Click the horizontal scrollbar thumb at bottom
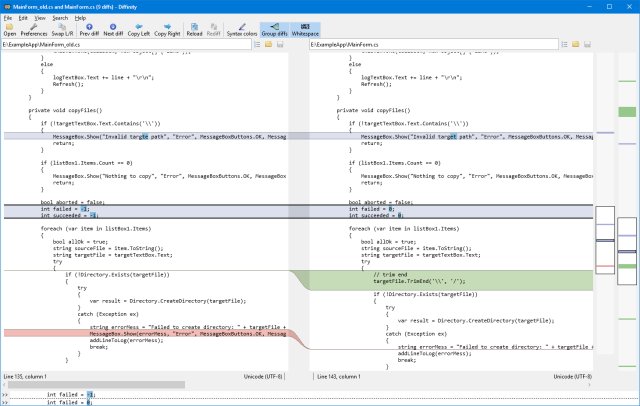 pos(96,385)
